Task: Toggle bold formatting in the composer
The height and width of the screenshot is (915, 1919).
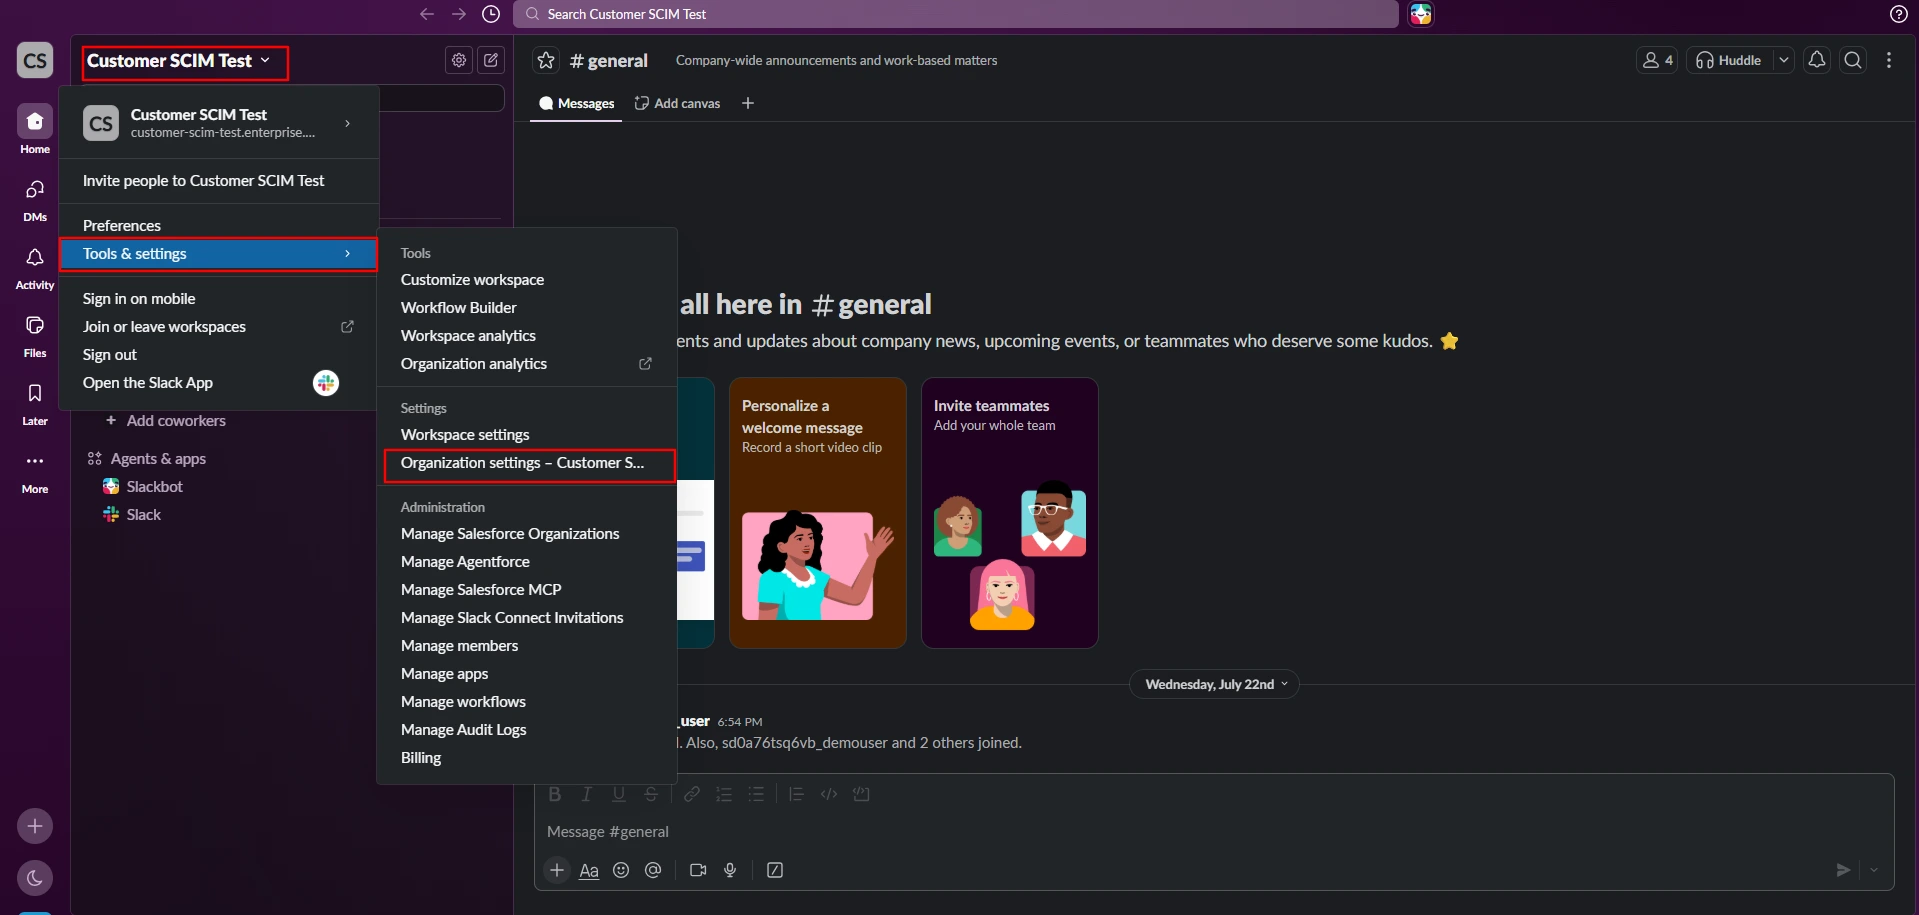Action: (555, 794)
